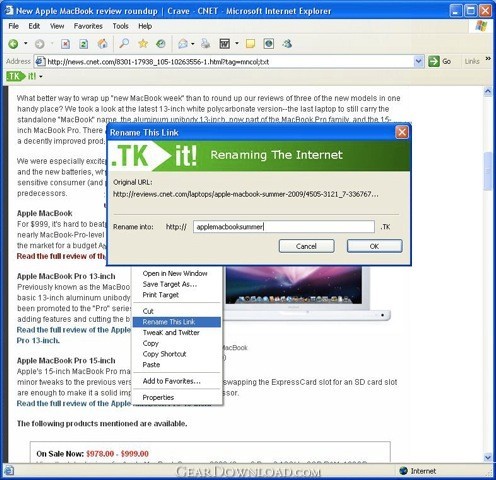Viewport: 496px width, 480px height.
Task: Open Search with magnifier icon
Action: 124,44
